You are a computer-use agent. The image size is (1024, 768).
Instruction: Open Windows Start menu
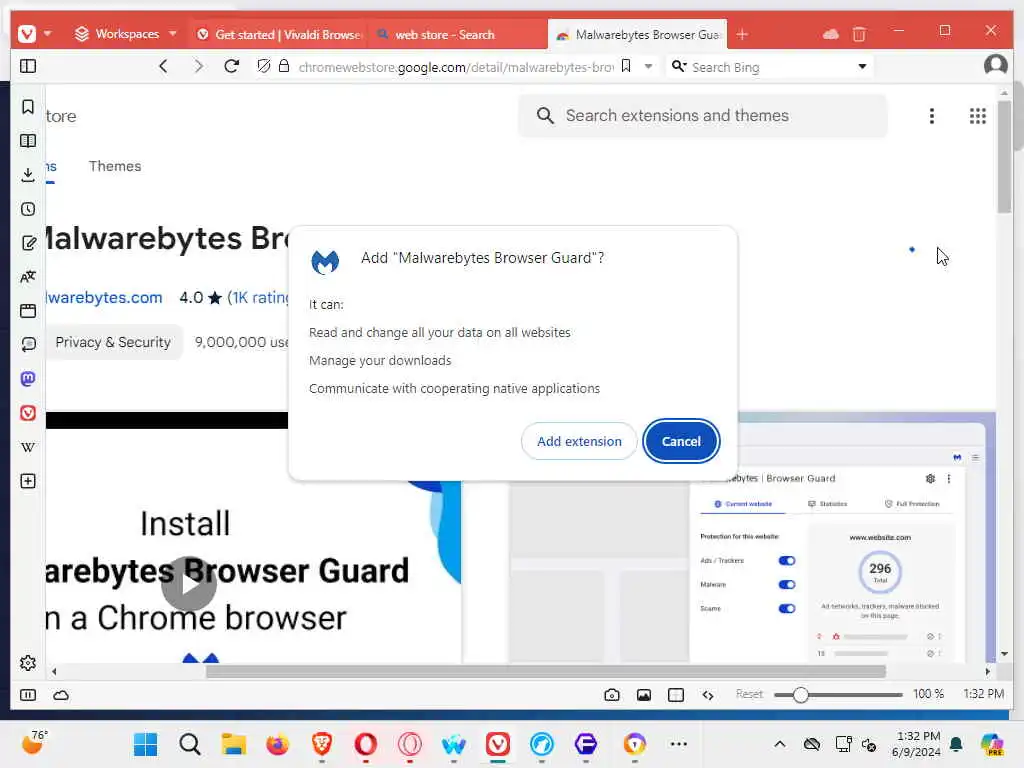click(x=145, y=744)
